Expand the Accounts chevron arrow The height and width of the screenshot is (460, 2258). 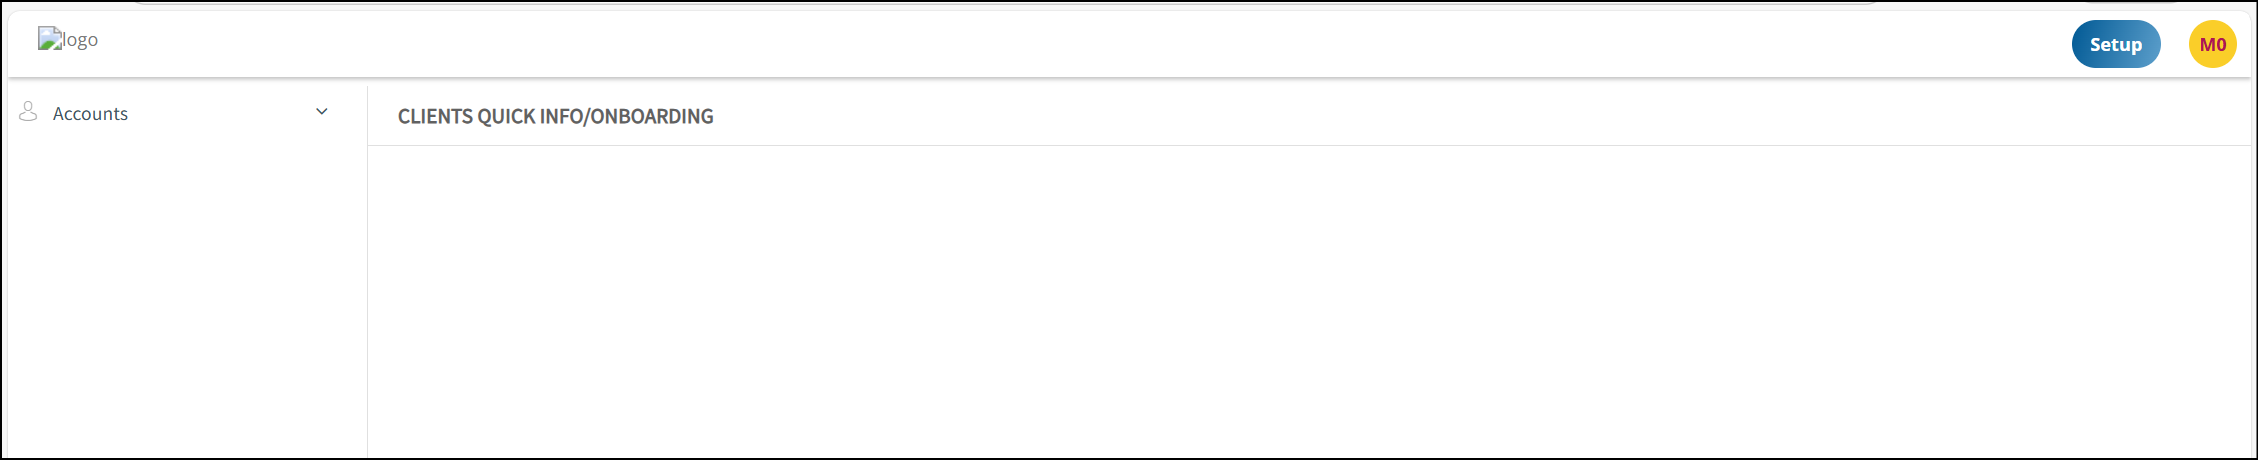[x=322, y=111]
